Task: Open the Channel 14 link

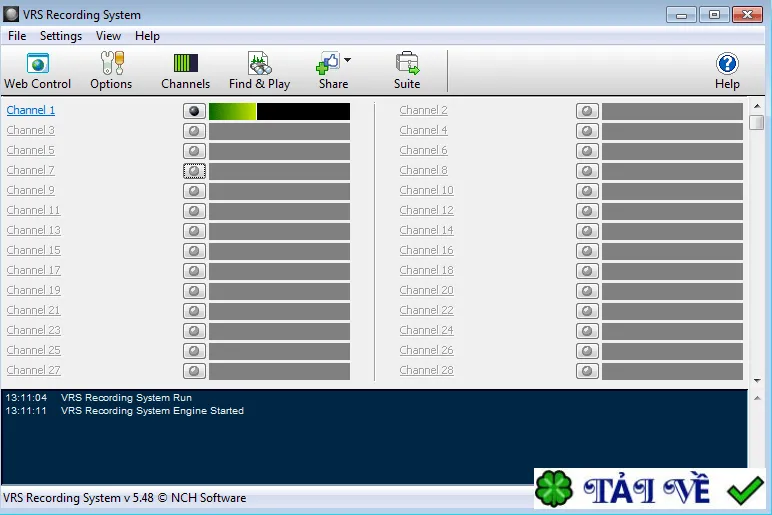Action: coord(426,230)
